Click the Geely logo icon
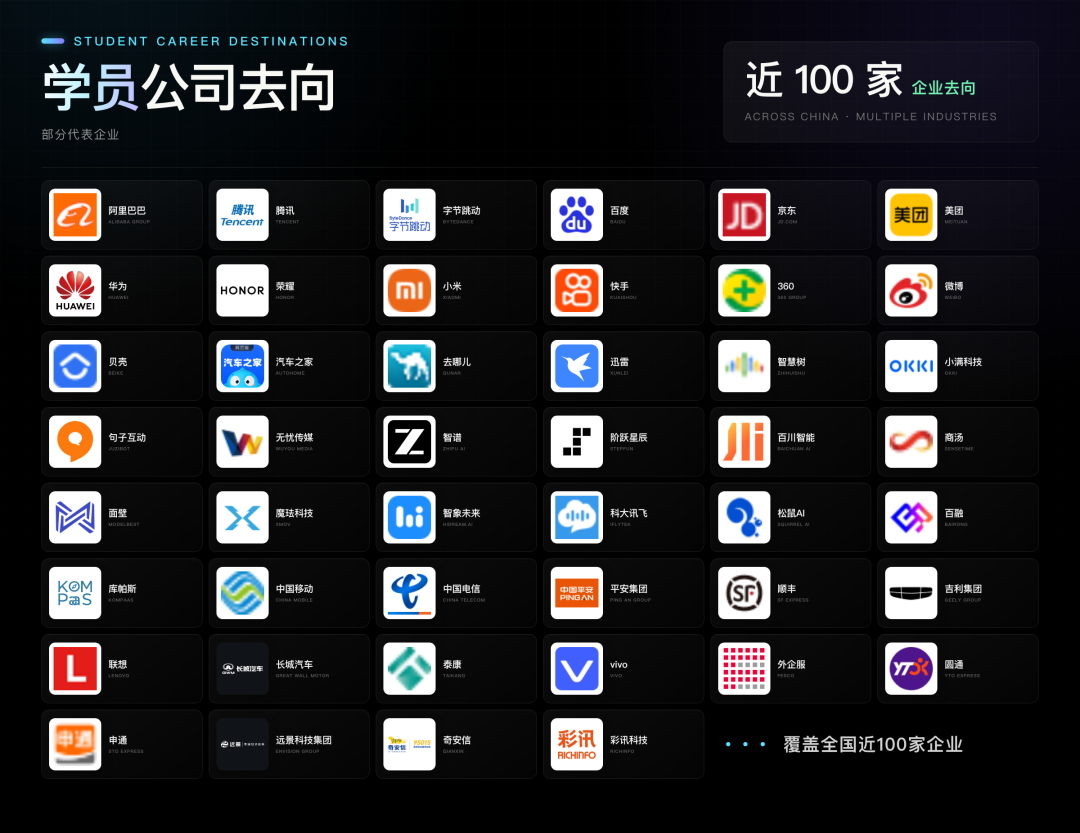 pos(911,593)
